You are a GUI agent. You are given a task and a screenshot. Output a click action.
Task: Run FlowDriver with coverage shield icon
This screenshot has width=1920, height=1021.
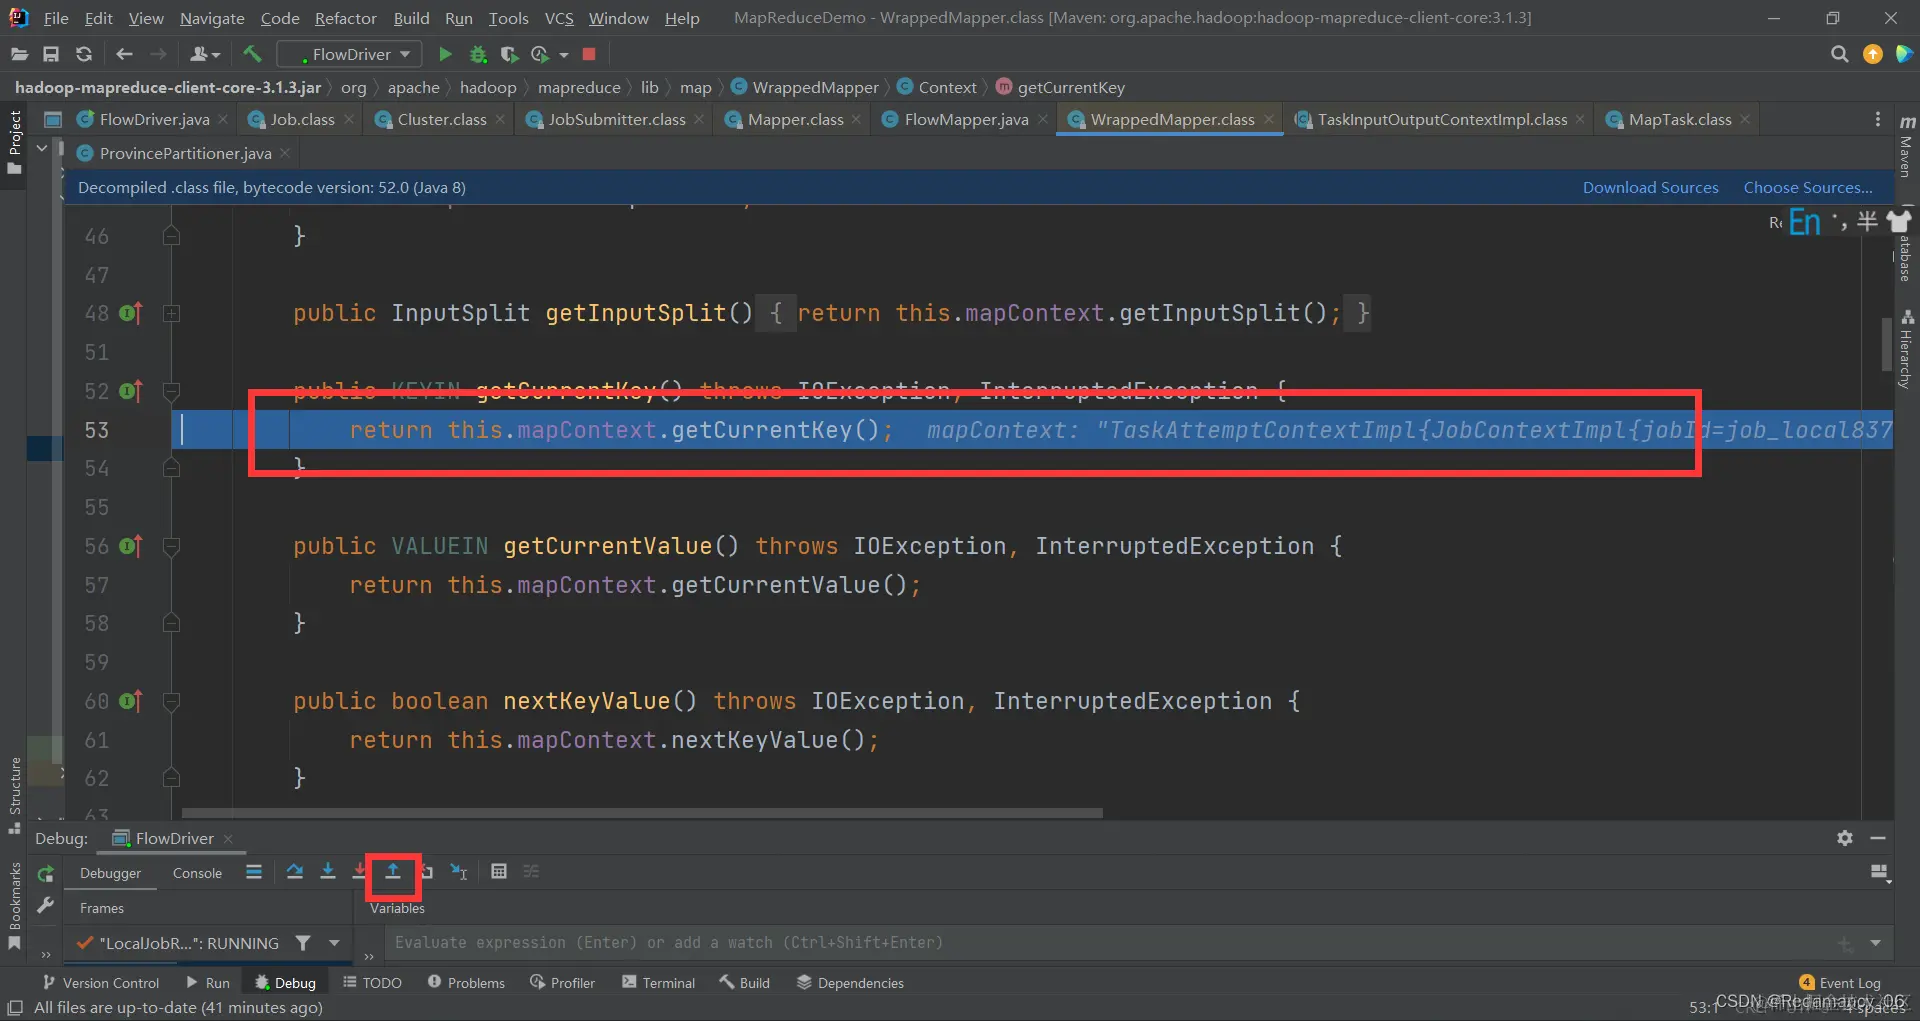click(x=509, y=54)
